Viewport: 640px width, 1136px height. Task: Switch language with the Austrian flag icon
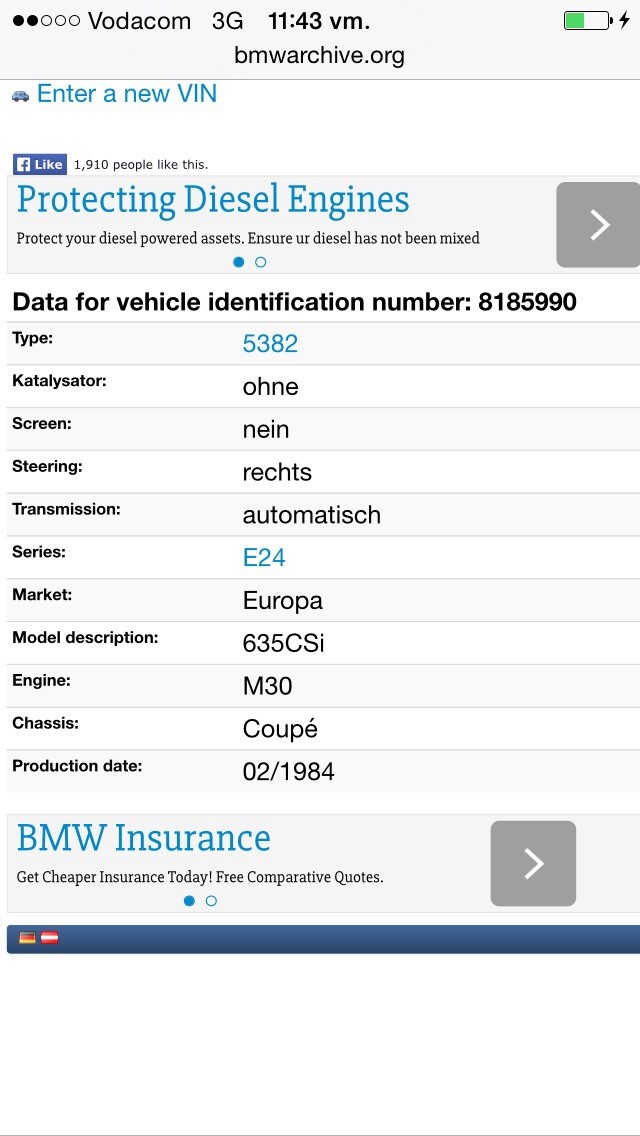tap(49, 938)
